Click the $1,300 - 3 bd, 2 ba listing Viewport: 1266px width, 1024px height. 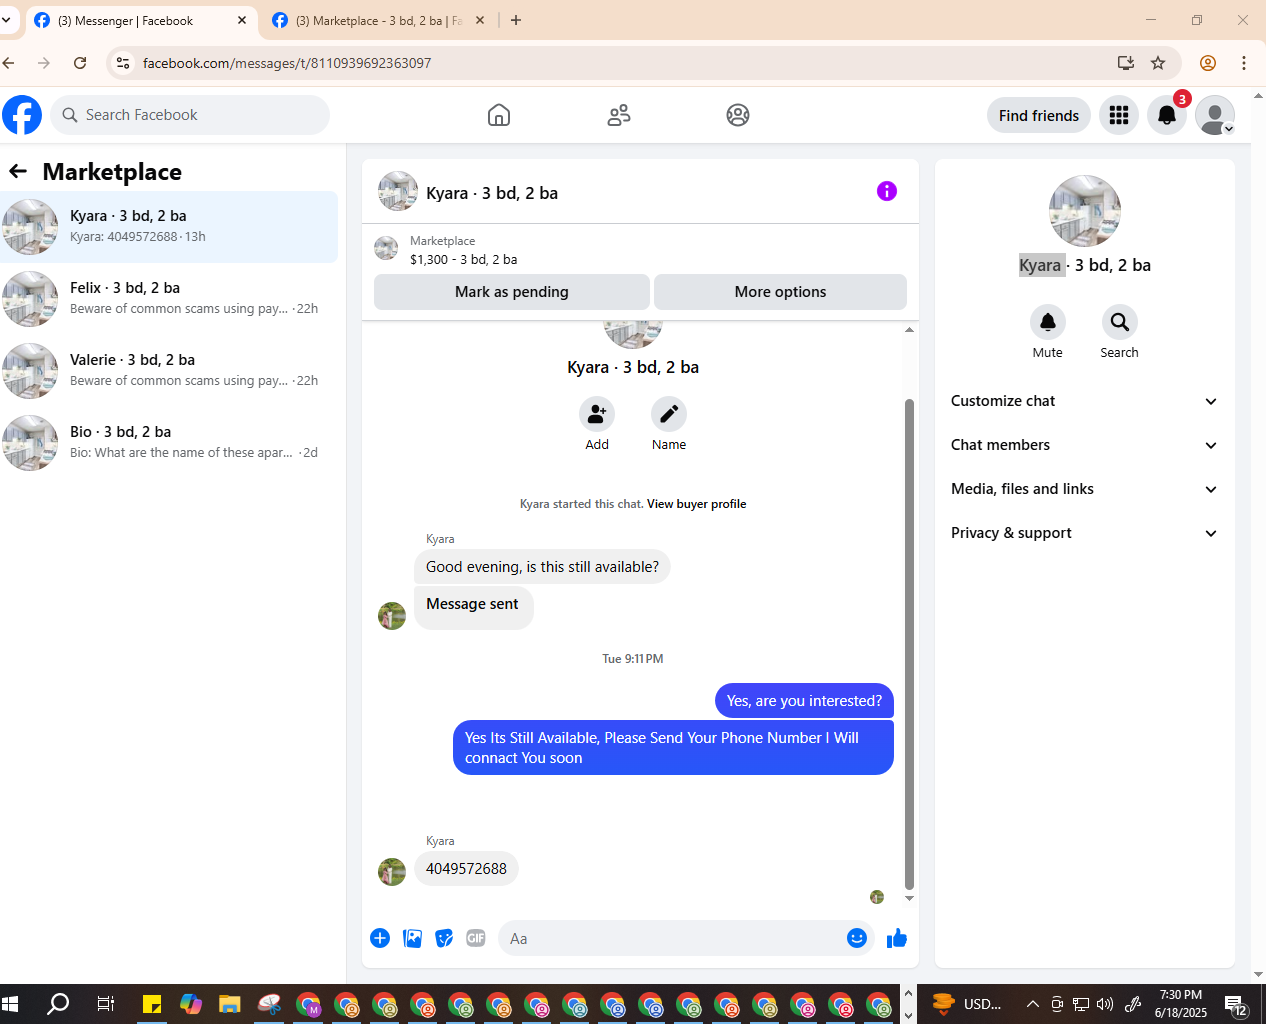[x=463, y=259]
